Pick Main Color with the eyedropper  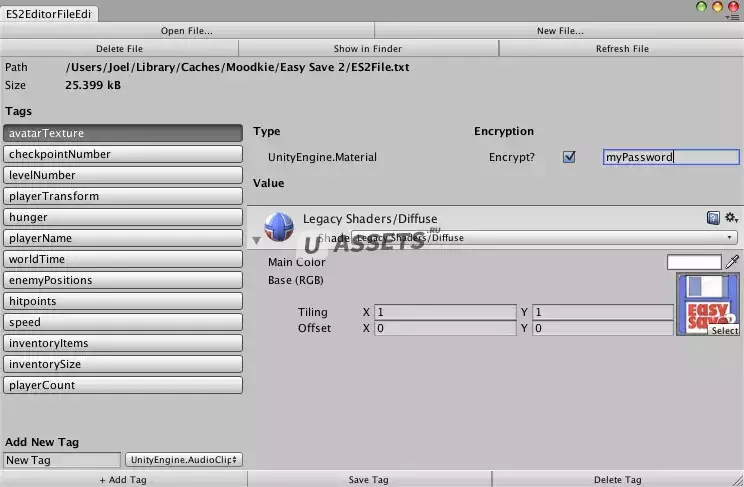(732, 262)
